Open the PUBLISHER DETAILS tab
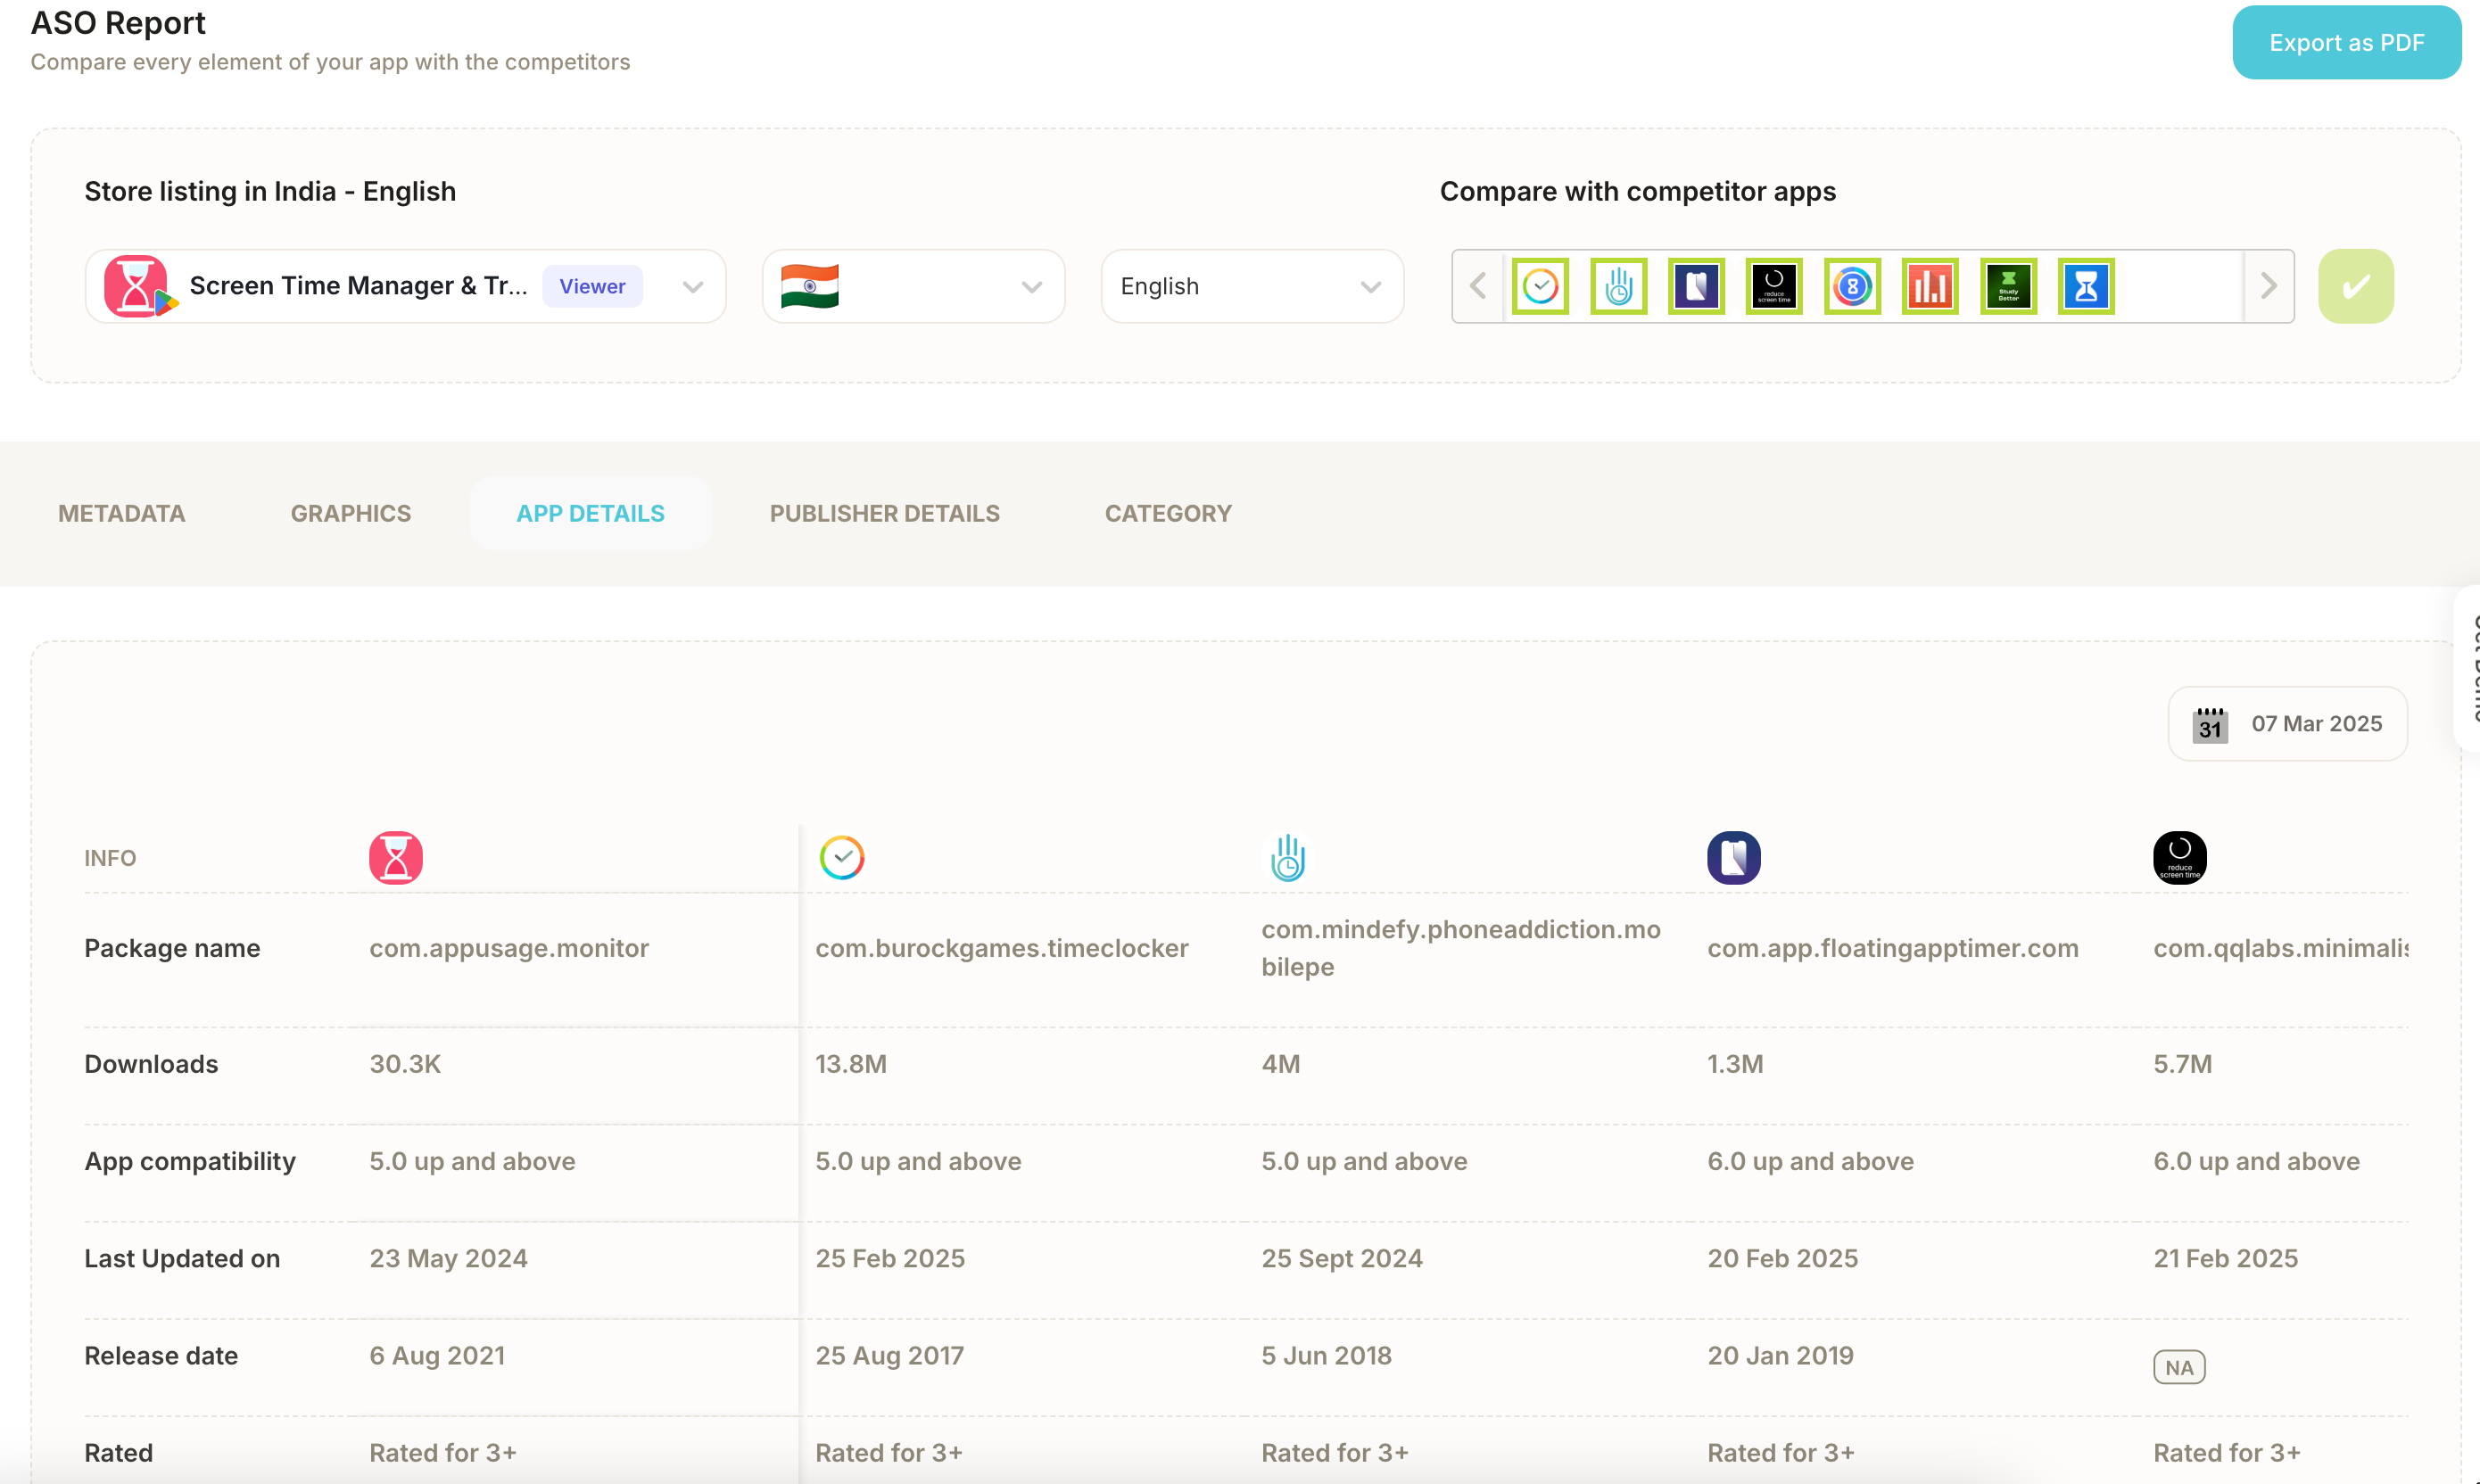Viewport: 2480px width, 1484px height. pos(884,513)
